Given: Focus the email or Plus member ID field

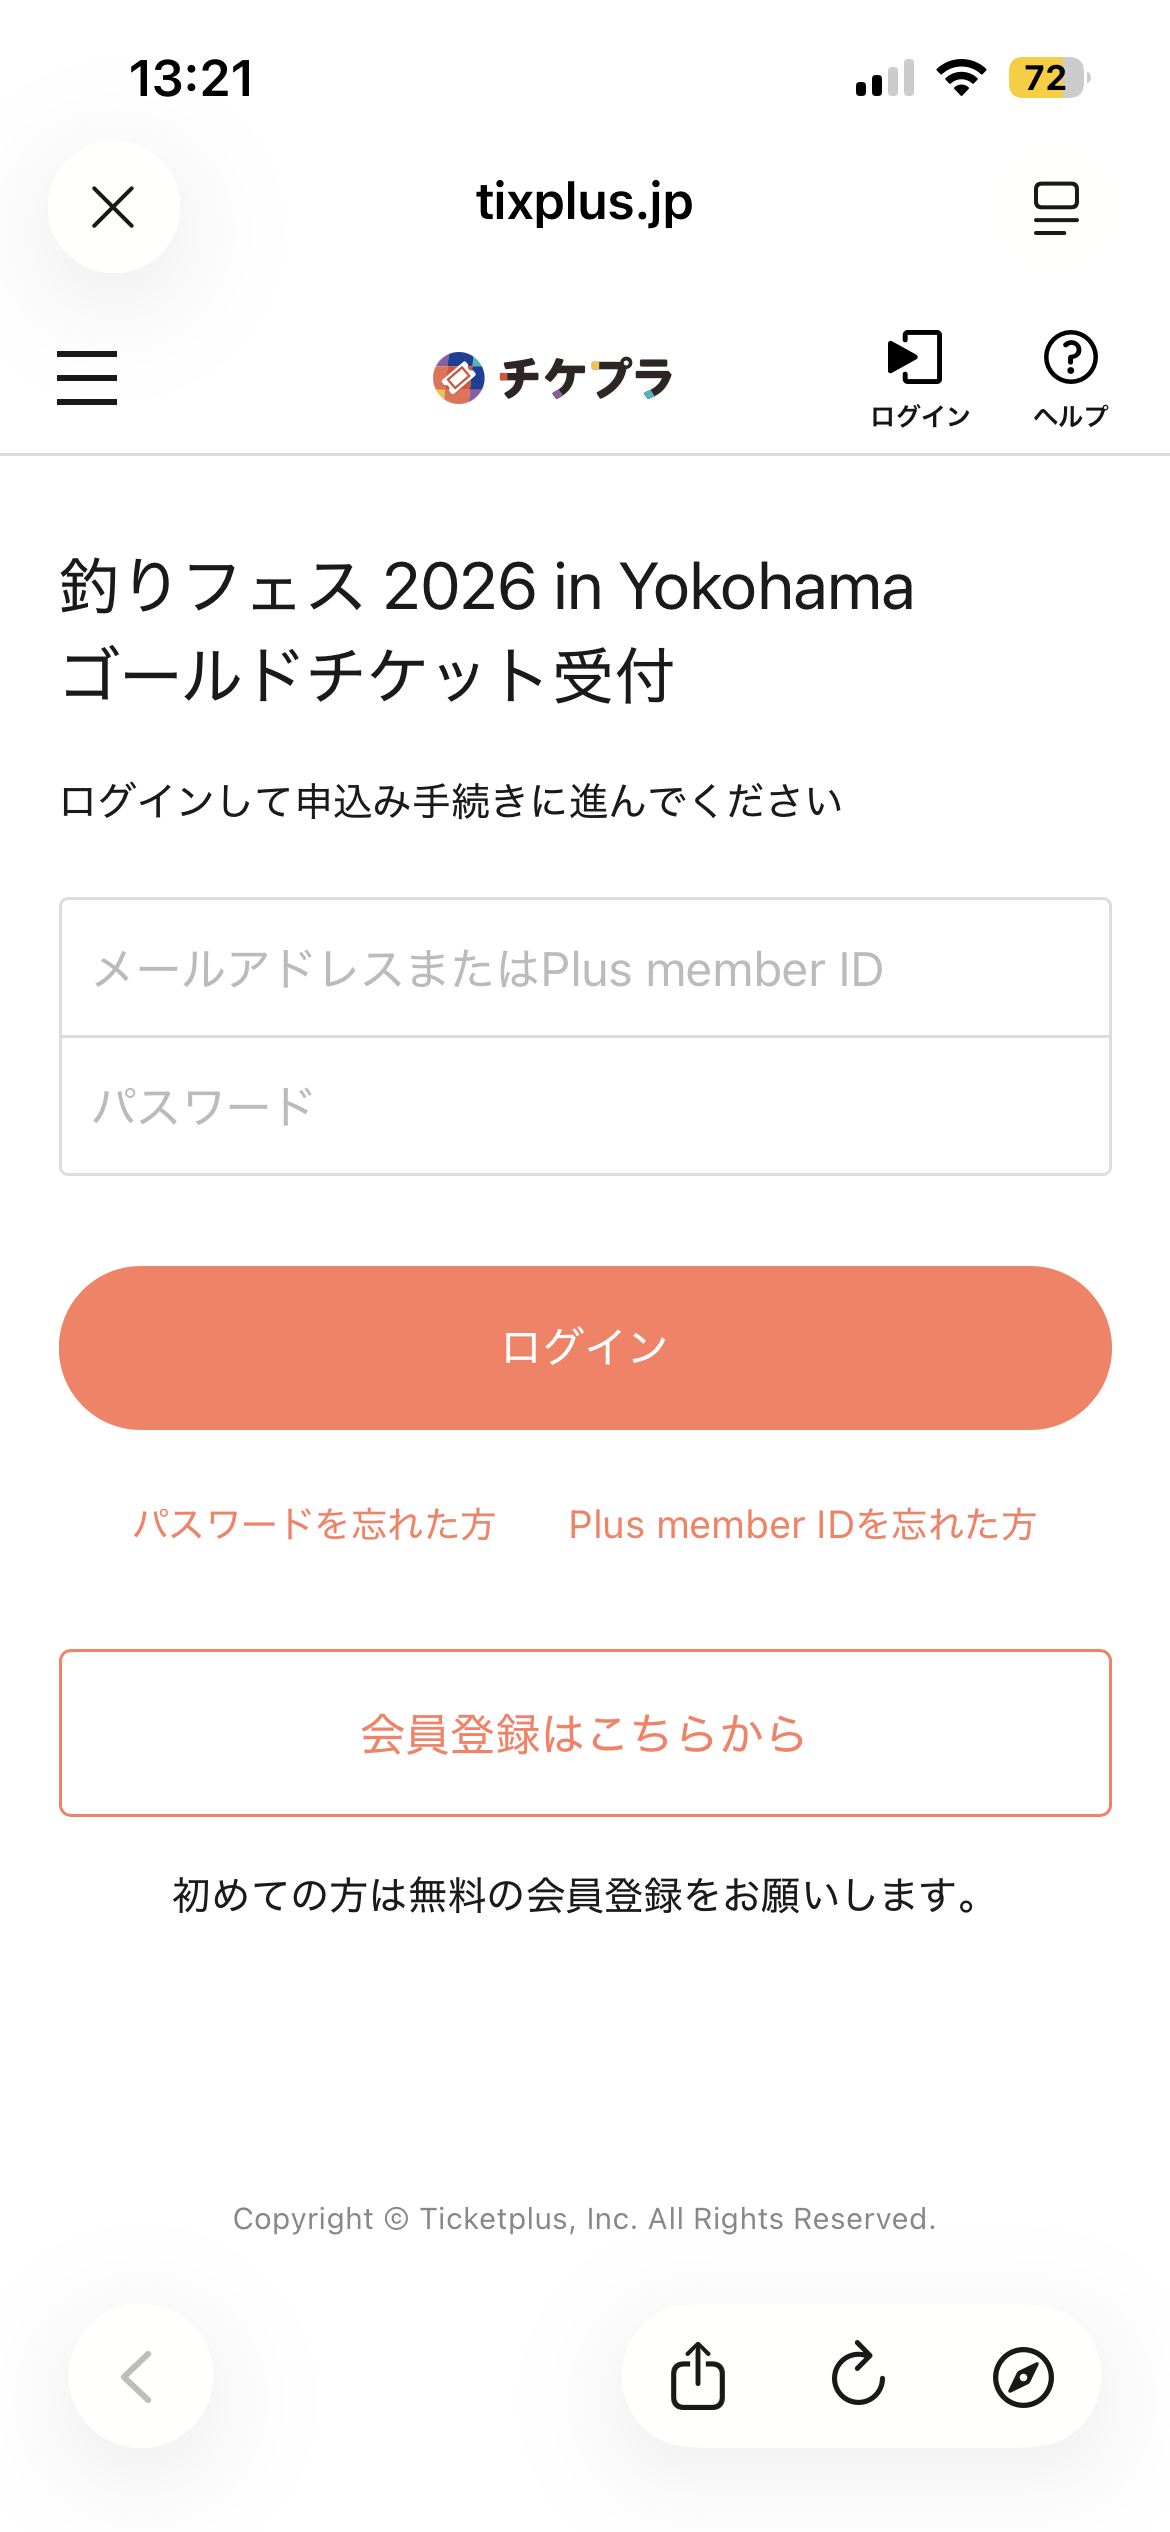Looking at the screenshot, I should (x=585, y=968).
